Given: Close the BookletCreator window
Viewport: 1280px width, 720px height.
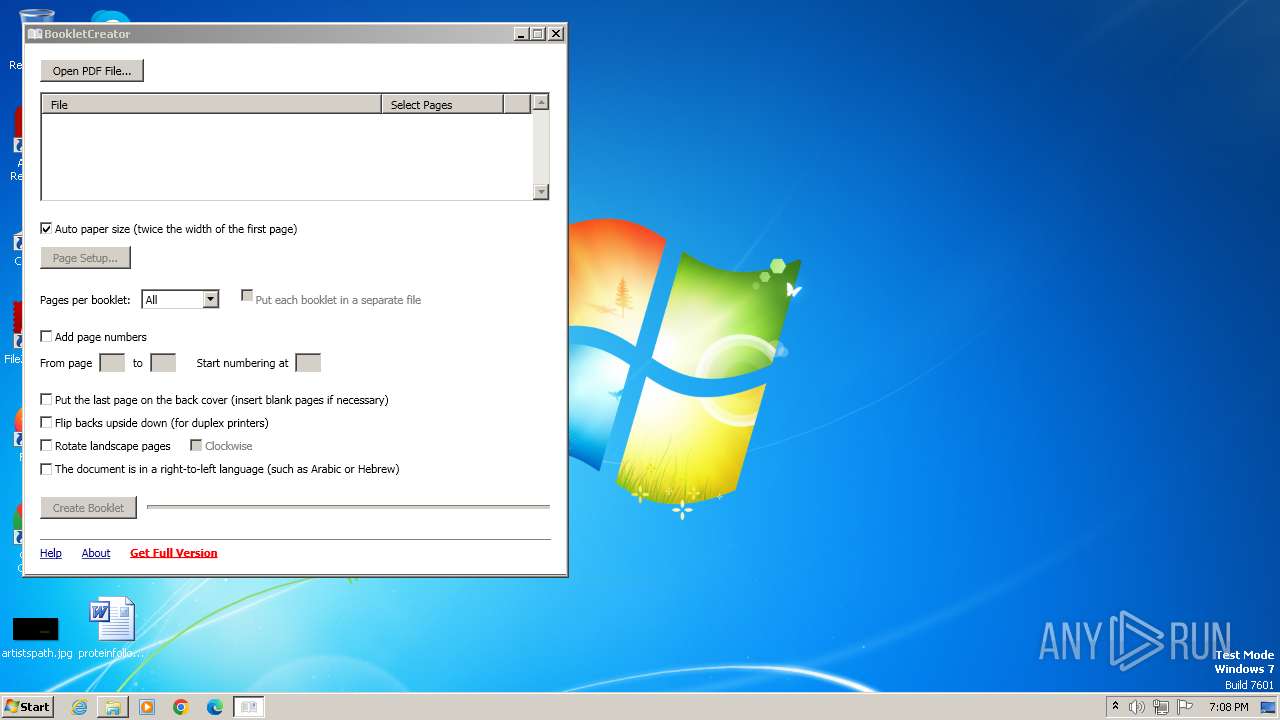Looking at the screenshot, I should tap(556, 34).
